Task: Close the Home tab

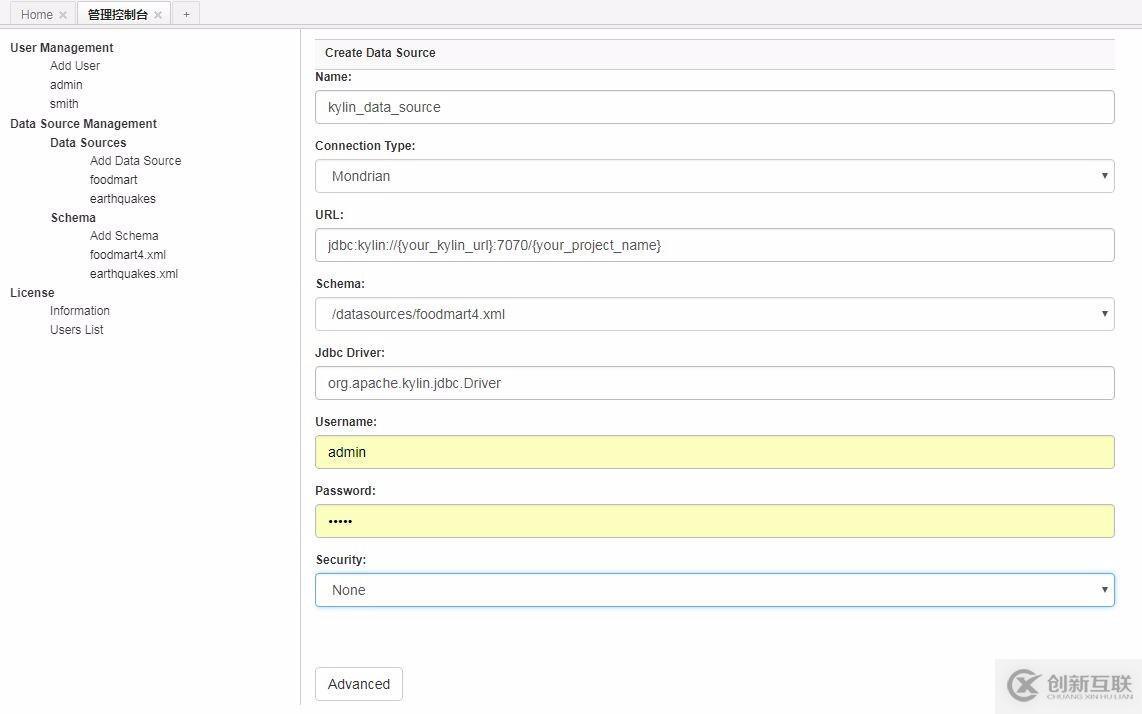Action: click(63, 15)
